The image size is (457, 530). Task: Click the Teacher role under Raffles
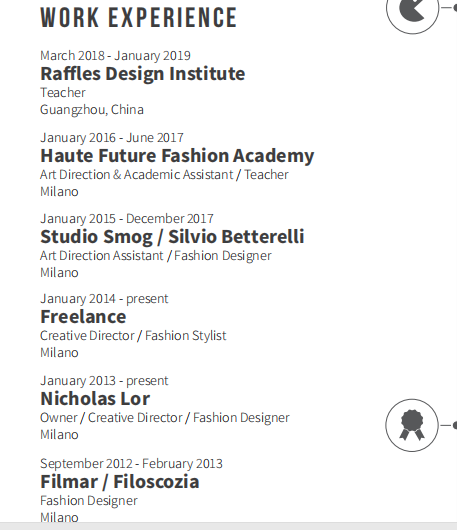pyautogui.click(x=63, y=93)
